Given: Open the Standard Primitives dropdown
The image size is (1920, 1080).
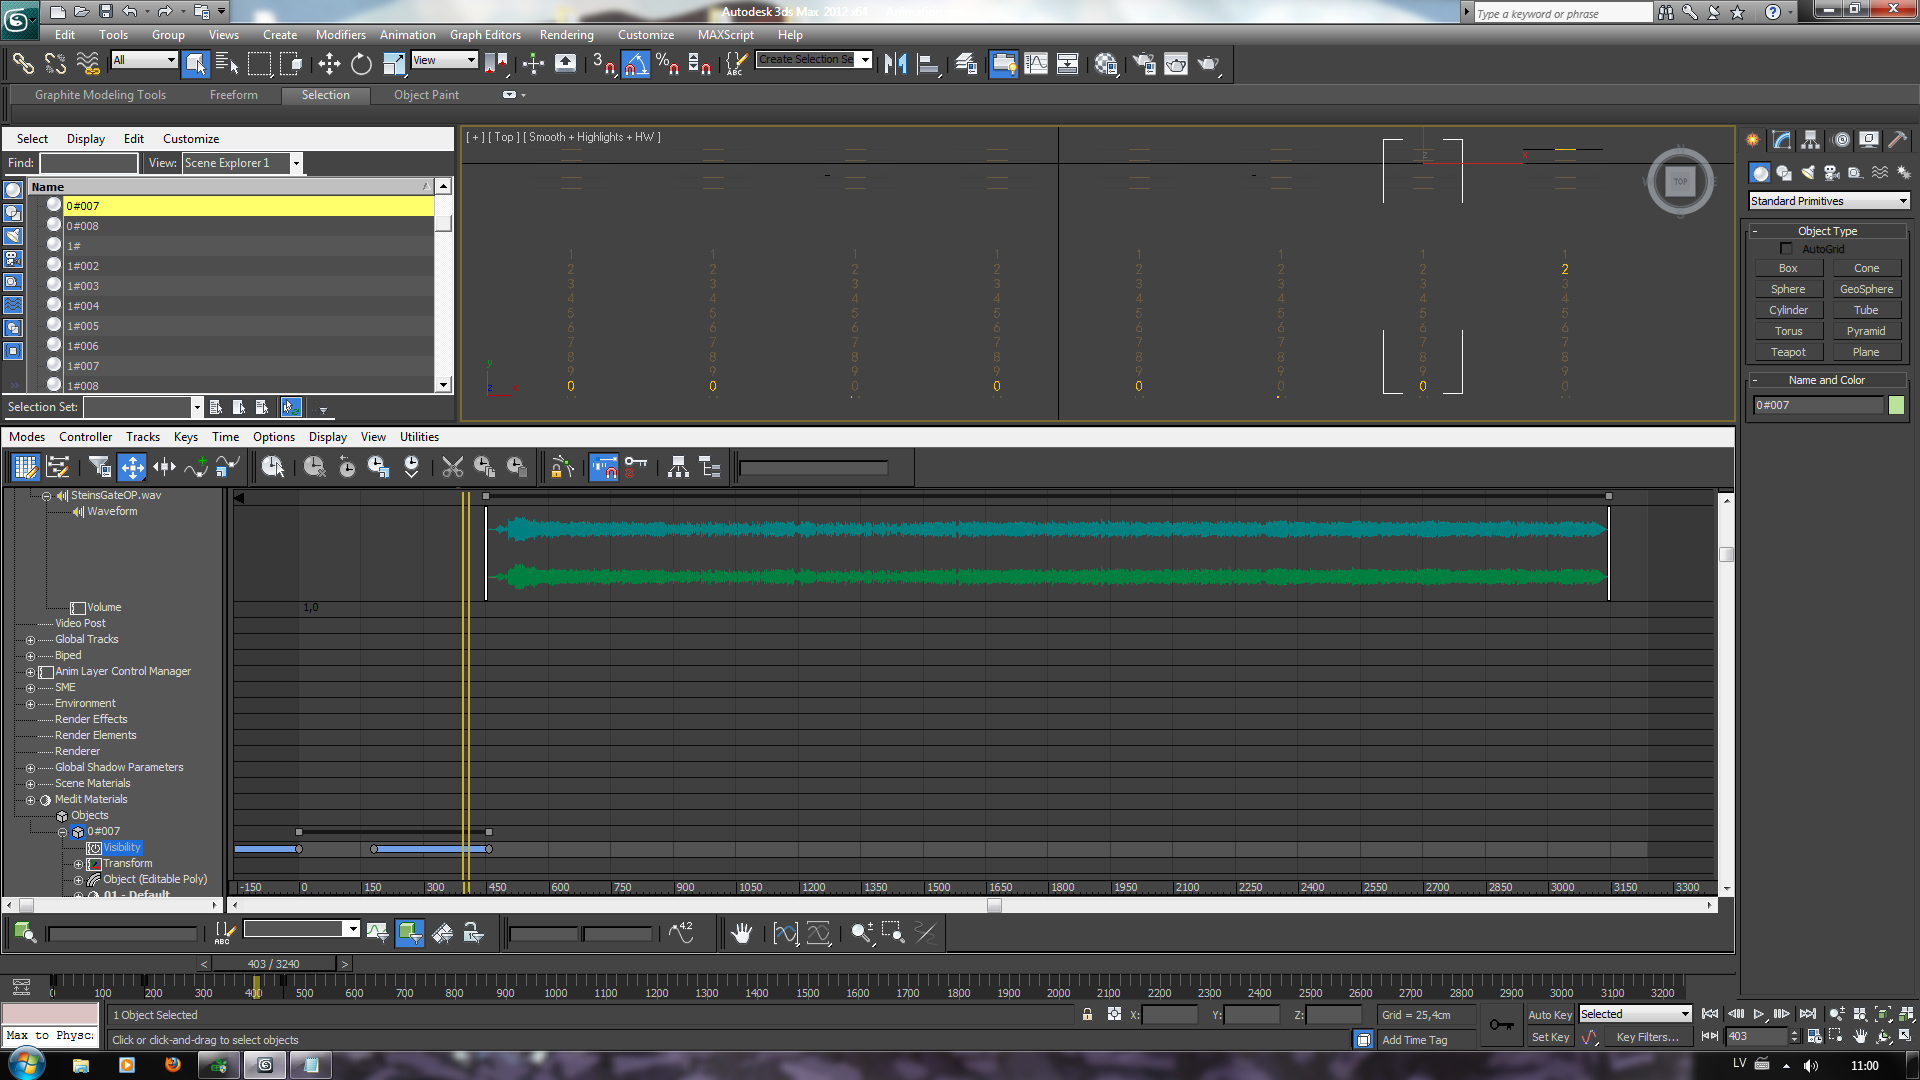Looking at the screenshot, I should (1828, 201).
